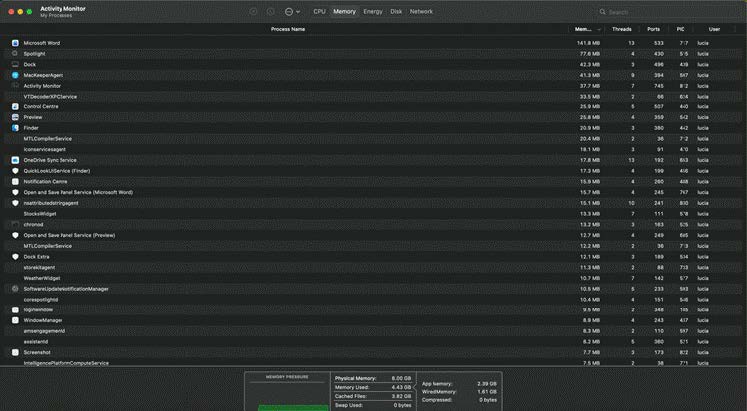Click the MacKeeperAgent process icon
This screenshot has width=747, height=411.
15,75
